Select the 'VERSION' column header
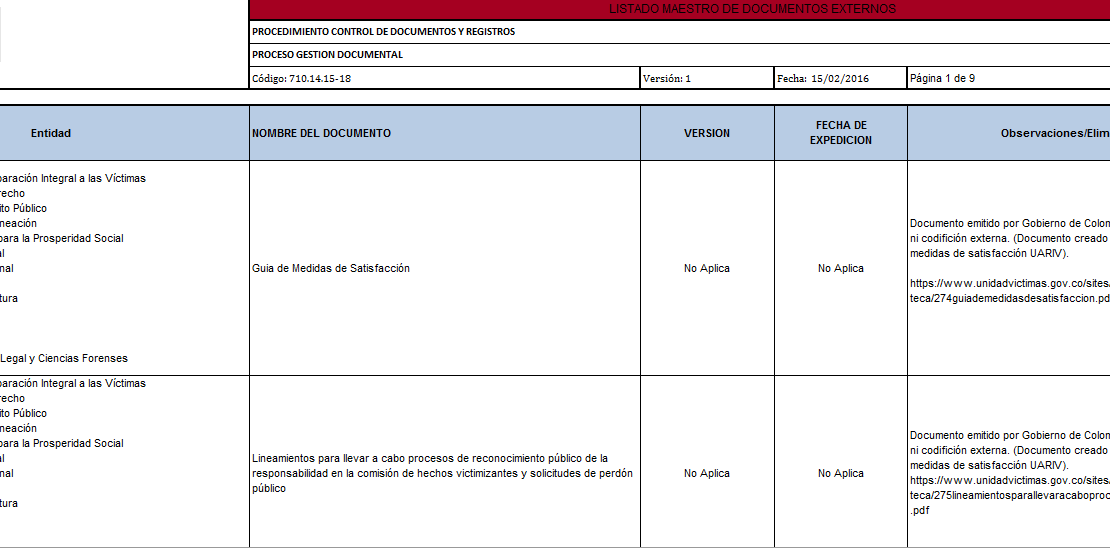Image resolution: width=1110 pixels, height=548 pixels. (707, 133)
